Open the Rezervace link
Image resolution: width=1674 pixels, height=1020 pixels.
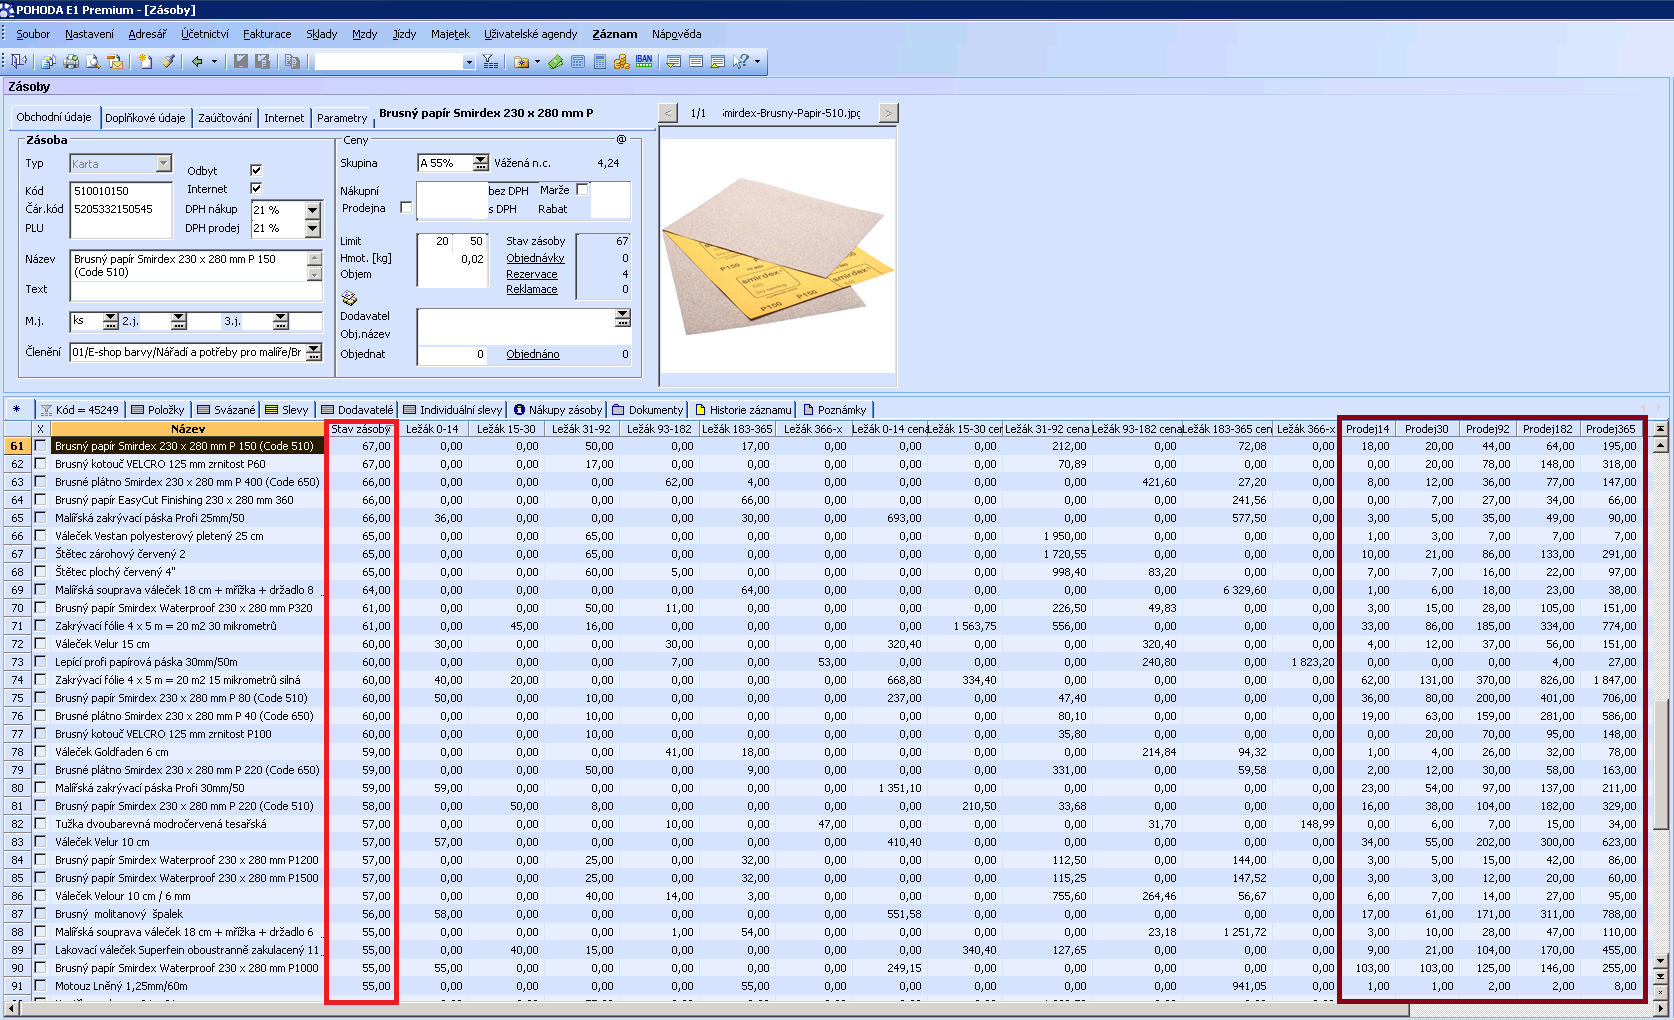532,274
